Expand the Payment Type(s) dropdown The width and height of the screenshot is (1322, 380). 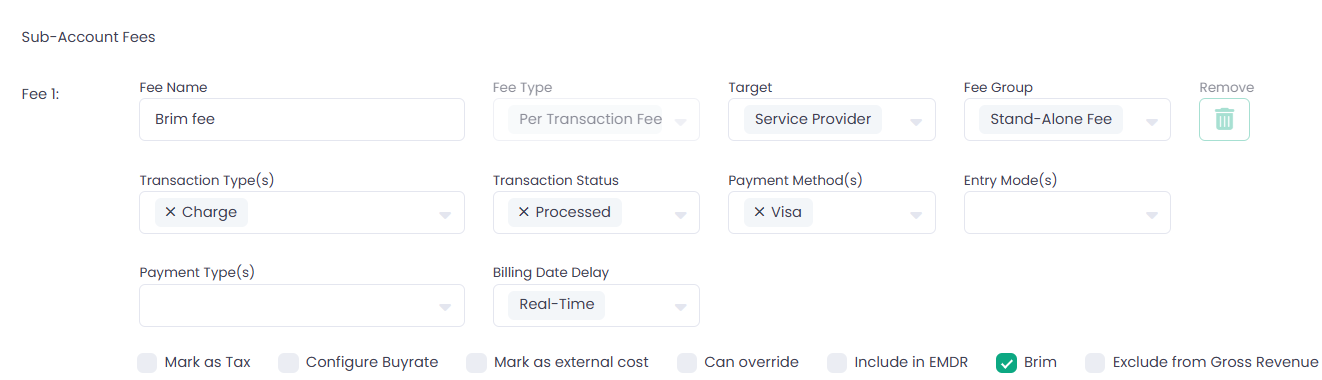tap(302, 305)
